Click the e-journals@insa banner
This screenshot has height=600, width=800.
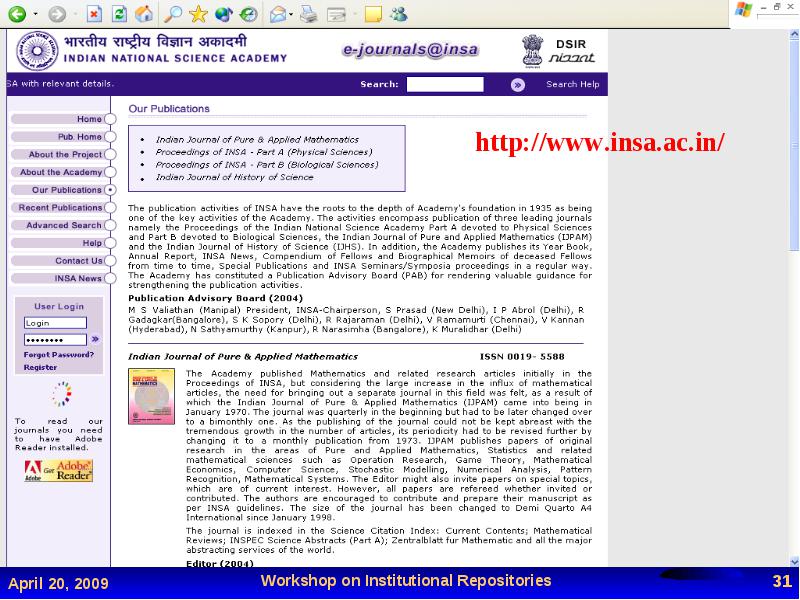click(x=411, y=49)
